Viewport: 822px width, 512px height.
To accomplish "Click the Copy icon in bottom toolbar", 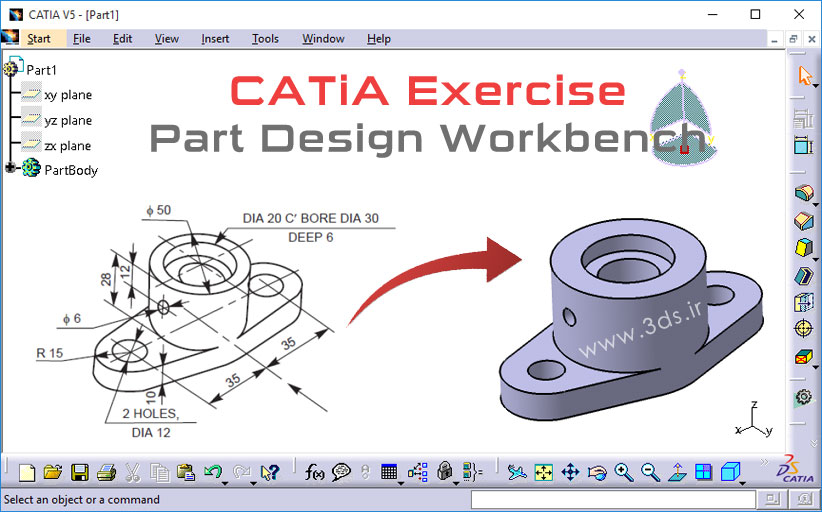I will coord(159,473).
